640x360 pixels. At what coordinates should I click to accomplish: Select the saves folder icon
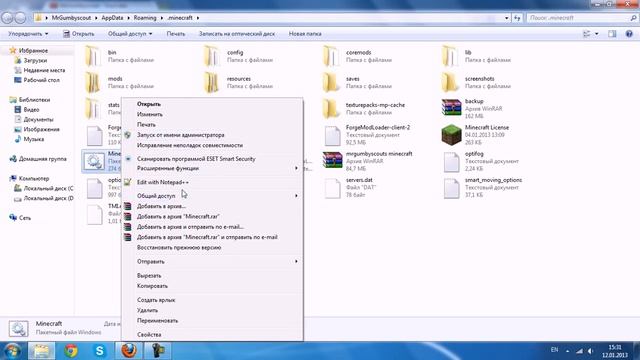tap(331, 82)
